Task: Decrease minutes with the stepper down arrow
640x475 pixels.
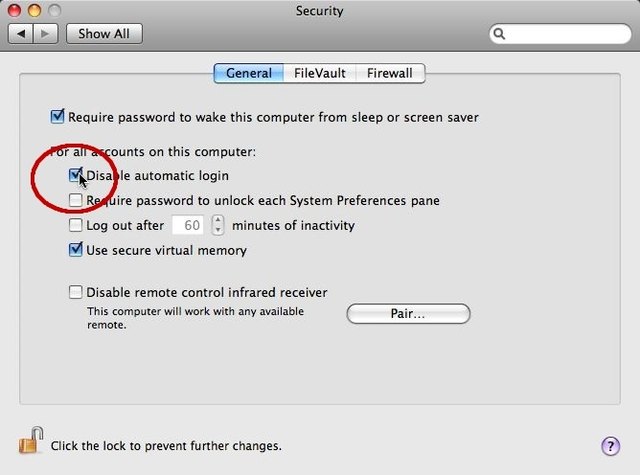Action: point(218,230)
